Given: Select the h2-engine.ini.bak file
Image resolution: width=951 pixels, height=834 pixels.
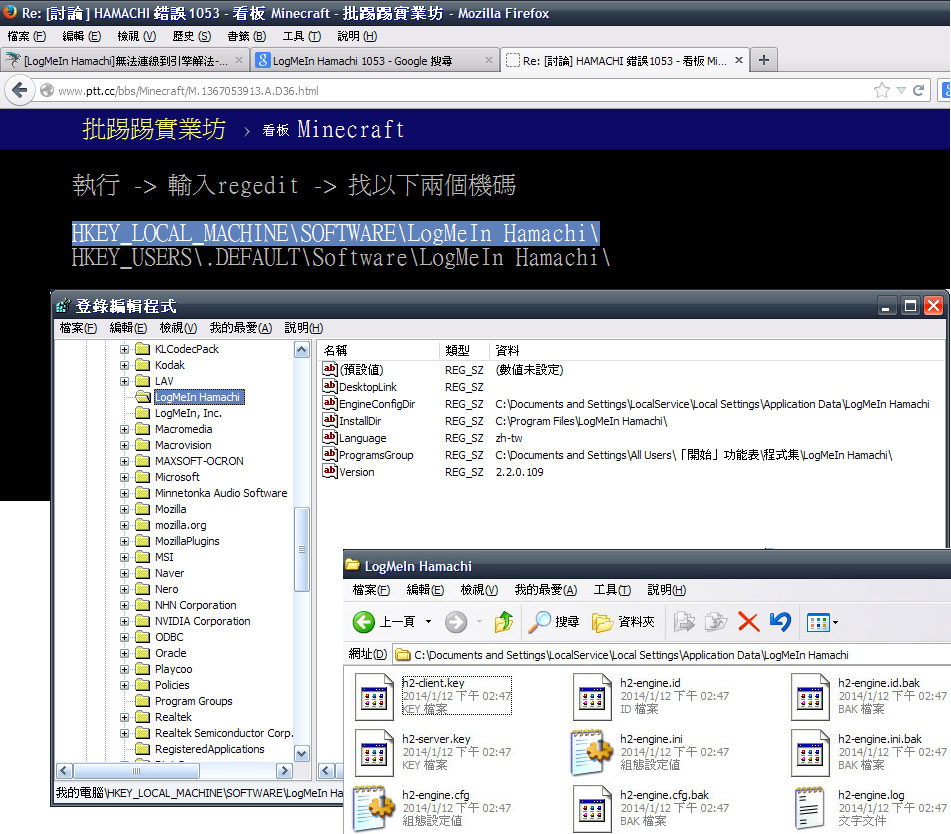Looking at the screenshot, I should click(869, 752).
